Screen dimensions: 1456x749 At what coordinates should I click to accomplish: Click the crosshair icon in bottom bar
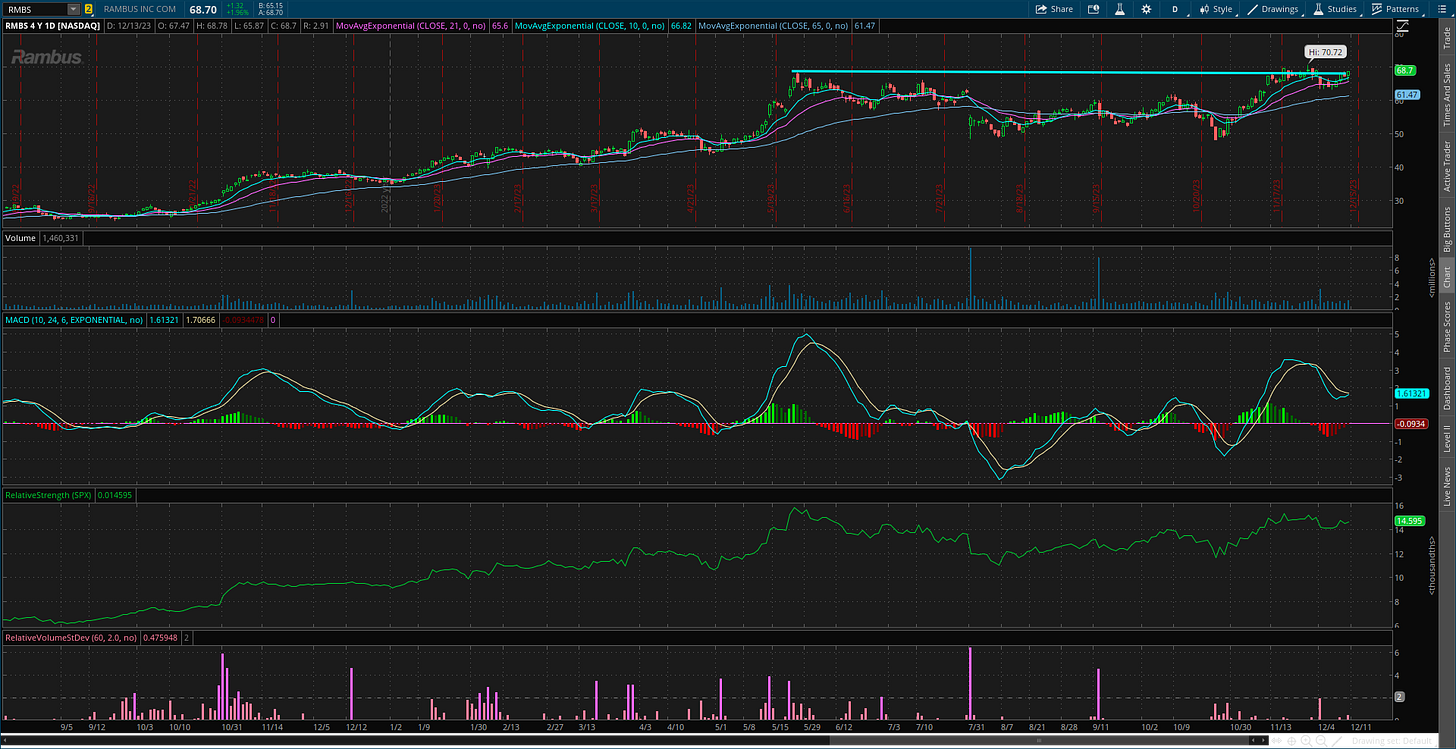pyautogui.click(x=1291, y=741)
